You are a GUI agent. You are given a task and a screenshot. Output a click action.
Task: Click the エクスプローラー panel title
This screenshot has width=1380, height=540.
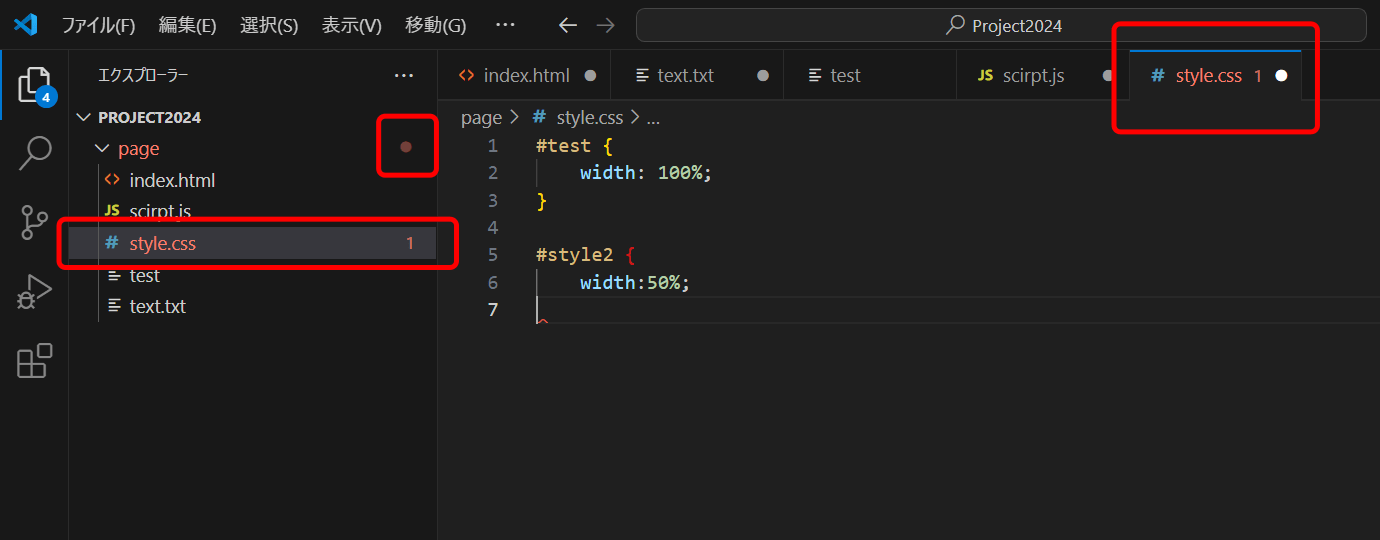143,75
